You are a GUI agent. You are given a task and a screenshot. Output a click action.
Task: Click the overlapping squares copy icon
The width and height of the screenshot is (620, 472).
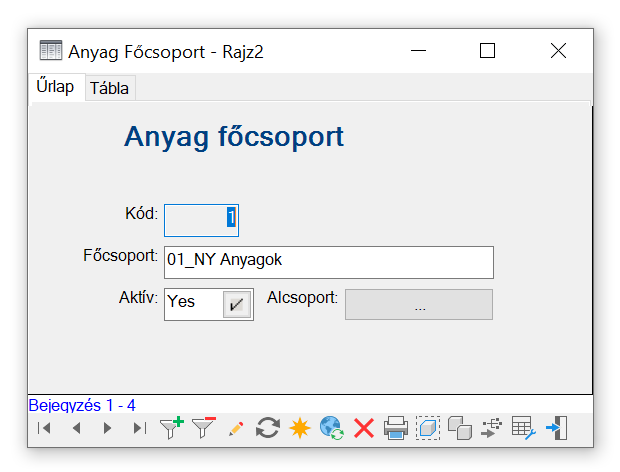coord(460,428)
